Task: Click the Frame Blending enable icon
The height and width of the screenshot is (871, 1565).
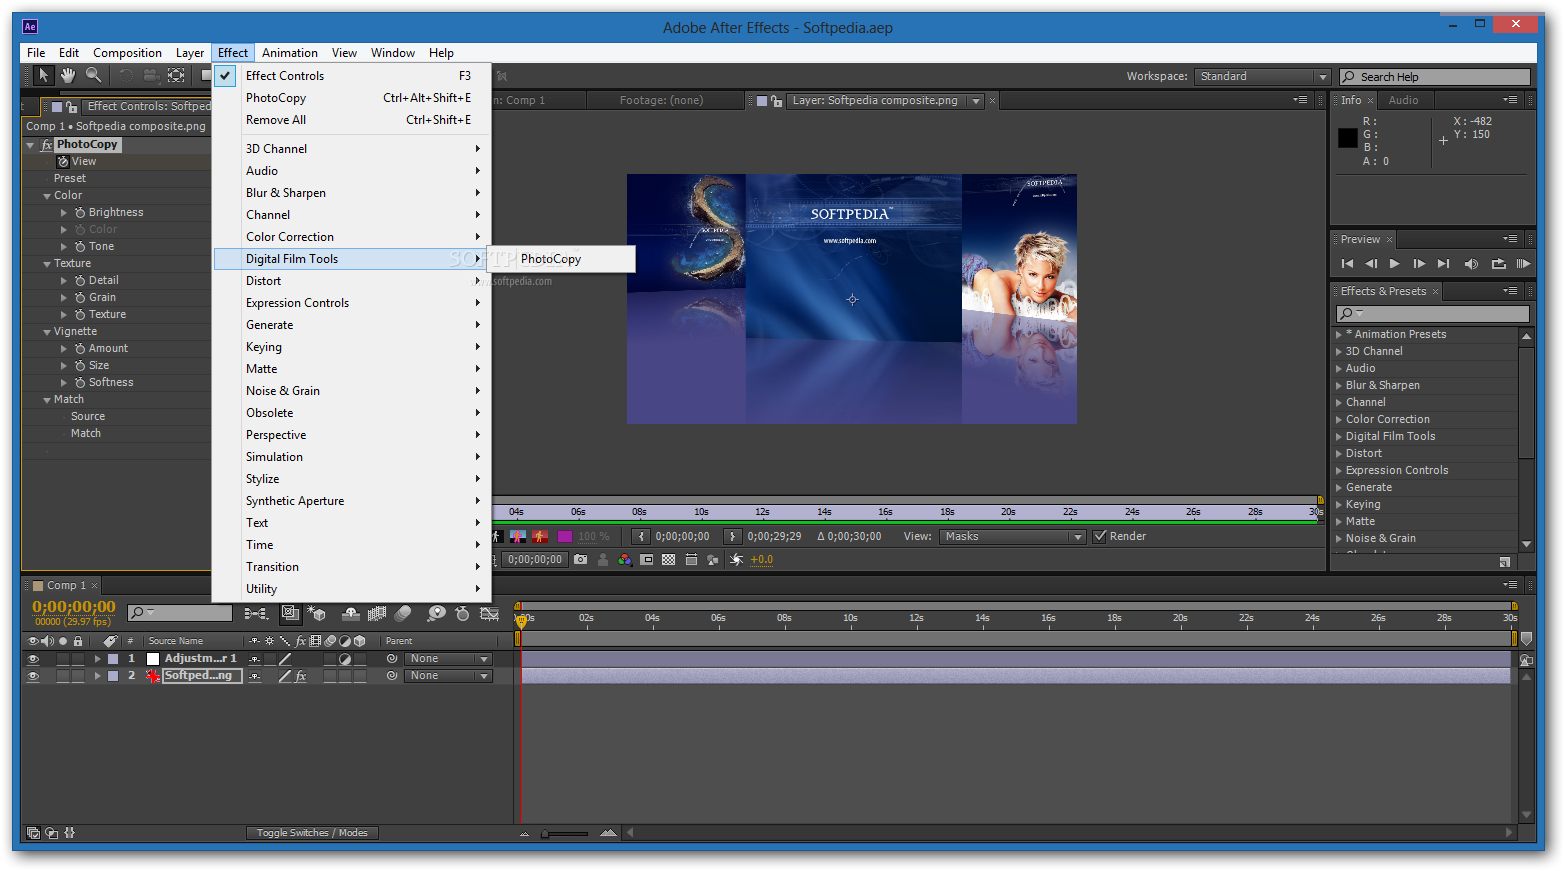Action: (377, 613)
